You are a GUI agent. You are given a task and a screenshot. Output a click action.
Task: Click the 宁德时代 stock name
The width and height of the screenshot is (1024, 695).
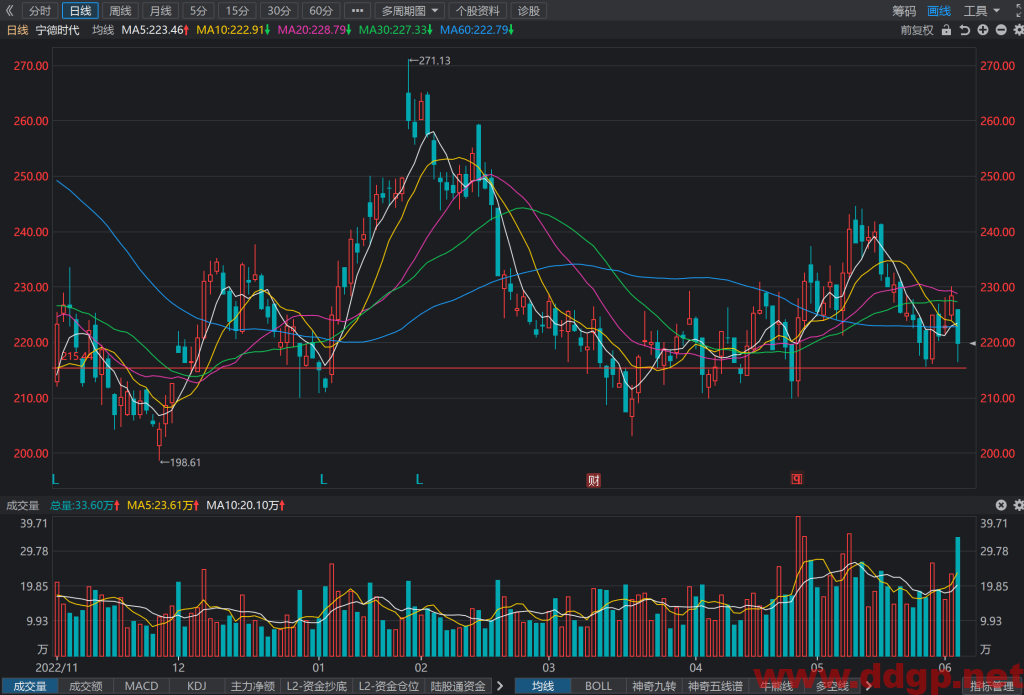(x=57, y=30)
